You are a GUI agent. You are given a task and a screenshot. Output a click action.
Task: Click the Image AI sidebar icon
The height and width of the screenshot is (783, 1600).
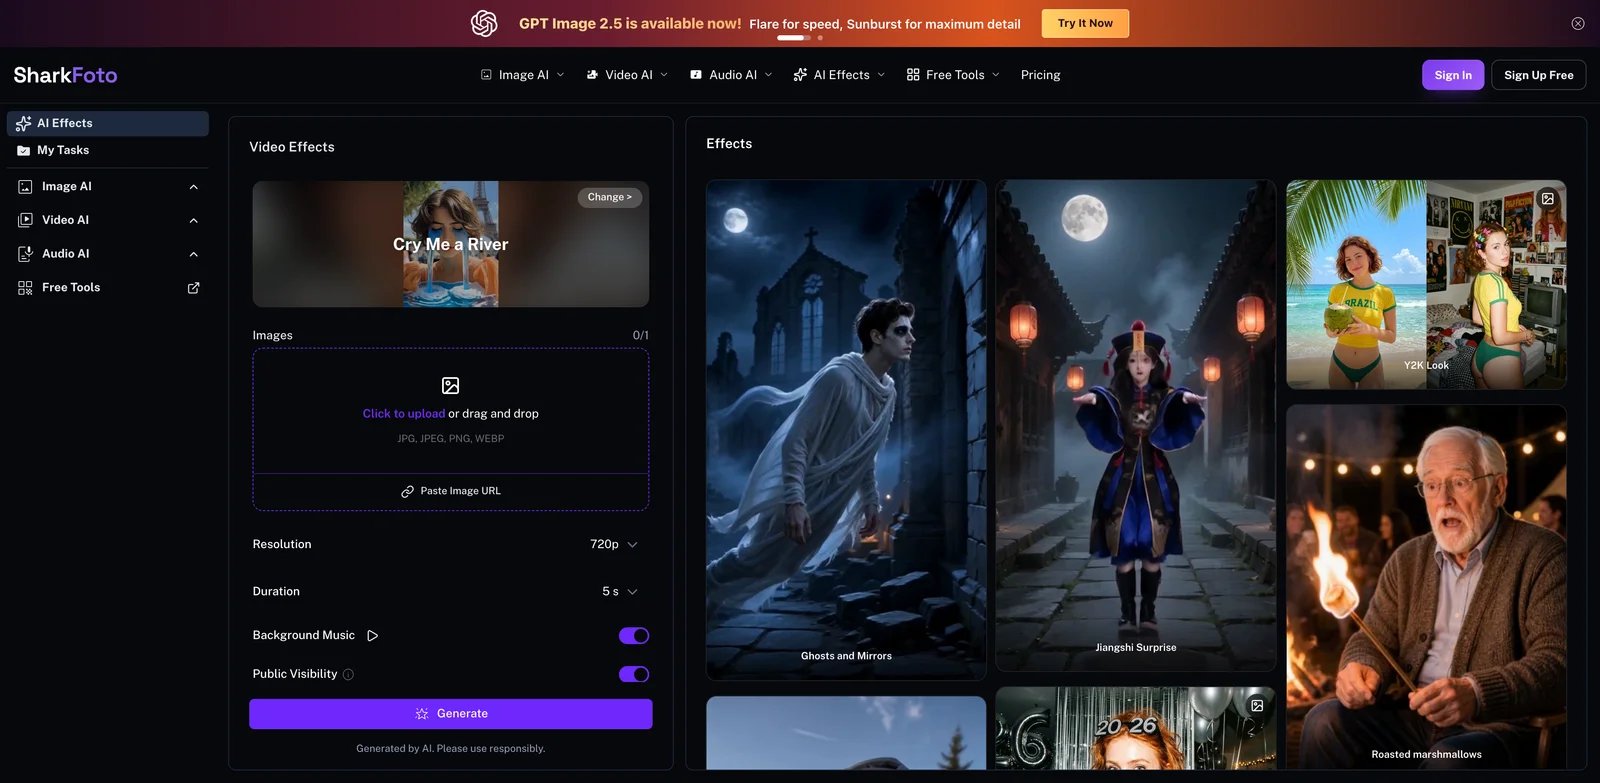25,187
